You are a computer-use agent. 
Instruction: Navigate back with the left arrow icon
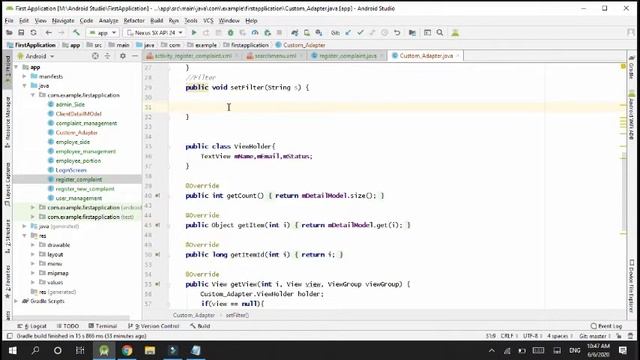click(49, 33)
